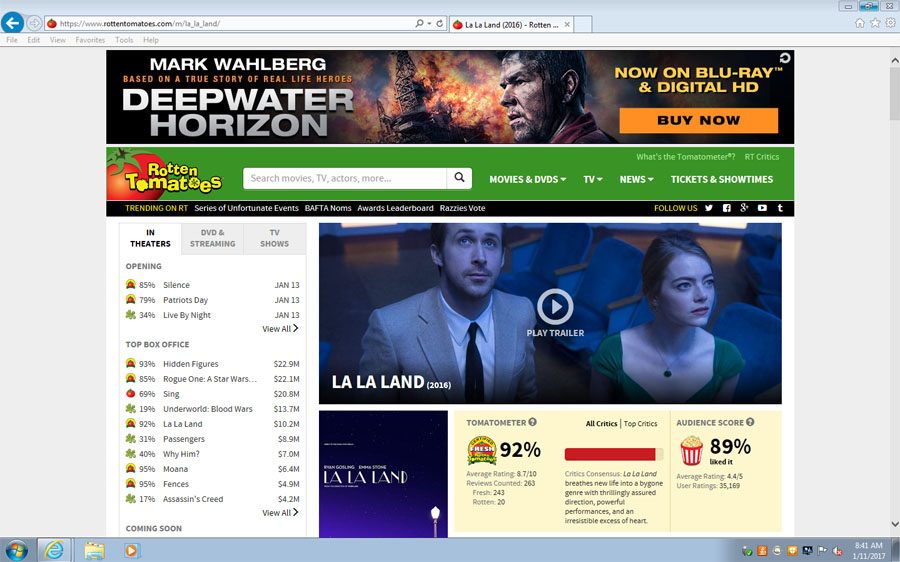This screenshot has height=562, width=900.
Task: Switch to the TV Shows tab
Action: point(274,238)
